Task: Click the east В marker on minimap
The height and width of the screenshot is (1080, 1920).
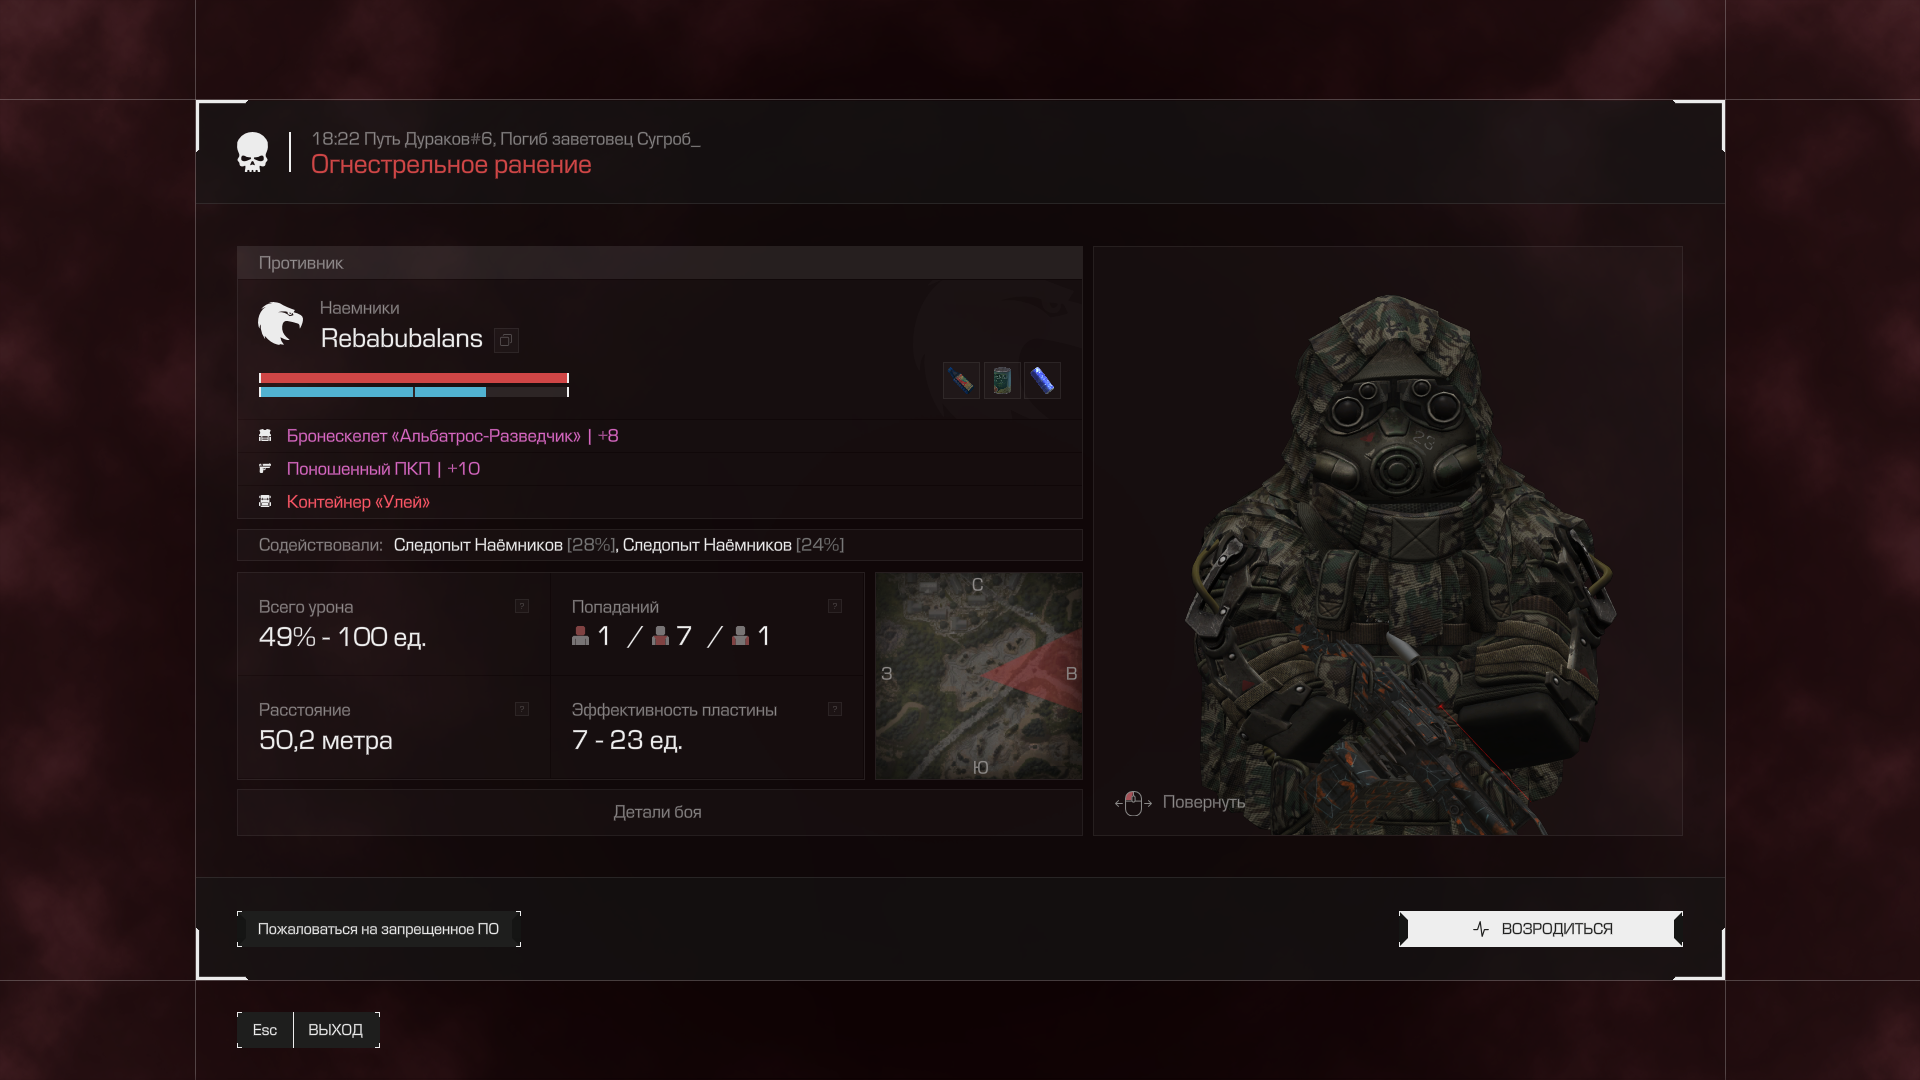Action: coord(1071,674)
